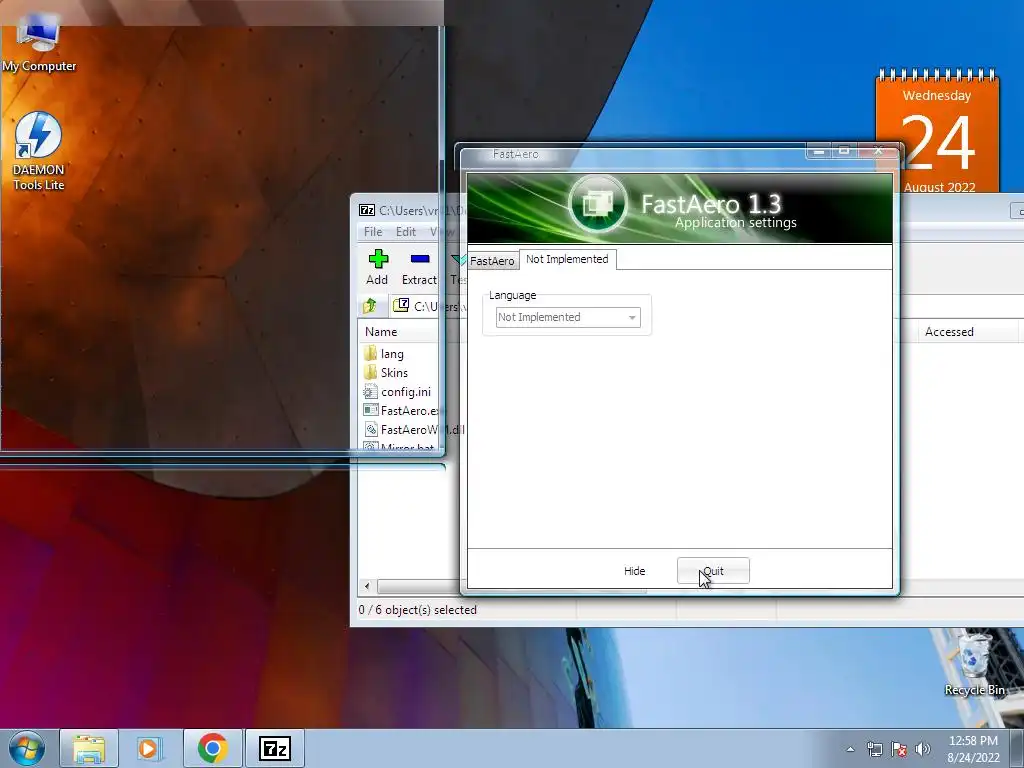
Task: Select the Skins folder
Action: click(394, 373)
